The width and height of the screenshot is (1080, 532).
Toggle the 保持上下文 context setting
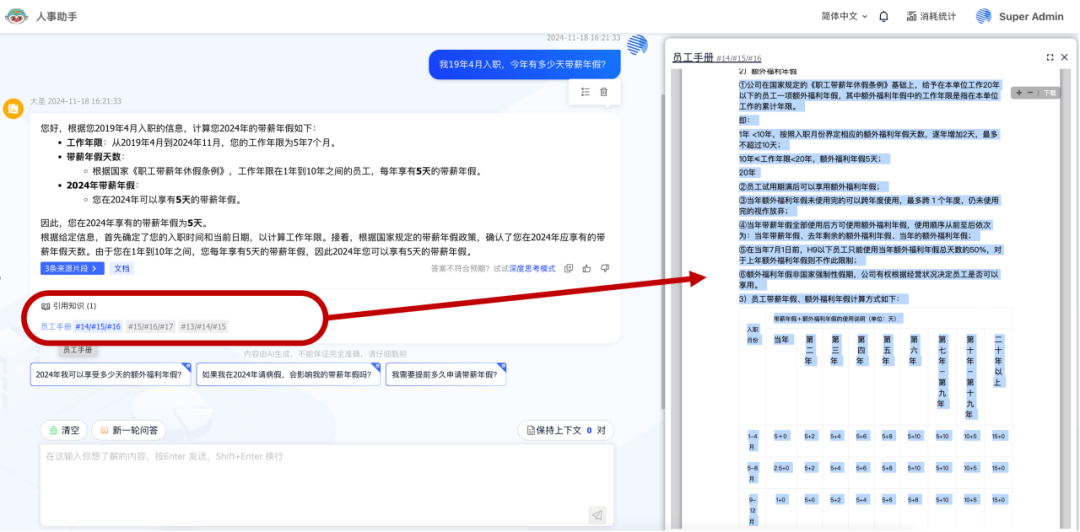coord(566,430)
